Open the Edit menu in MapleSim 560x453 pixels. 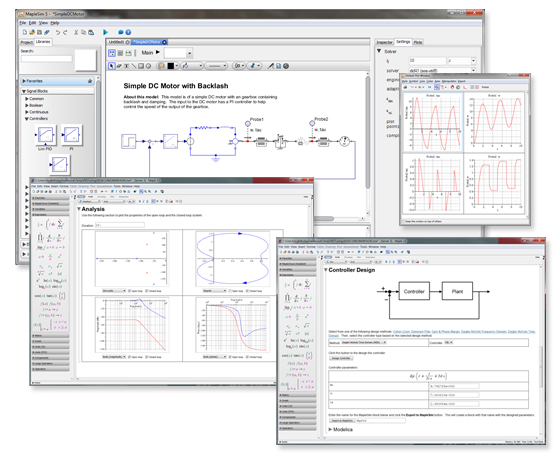[x=32, y=23]
